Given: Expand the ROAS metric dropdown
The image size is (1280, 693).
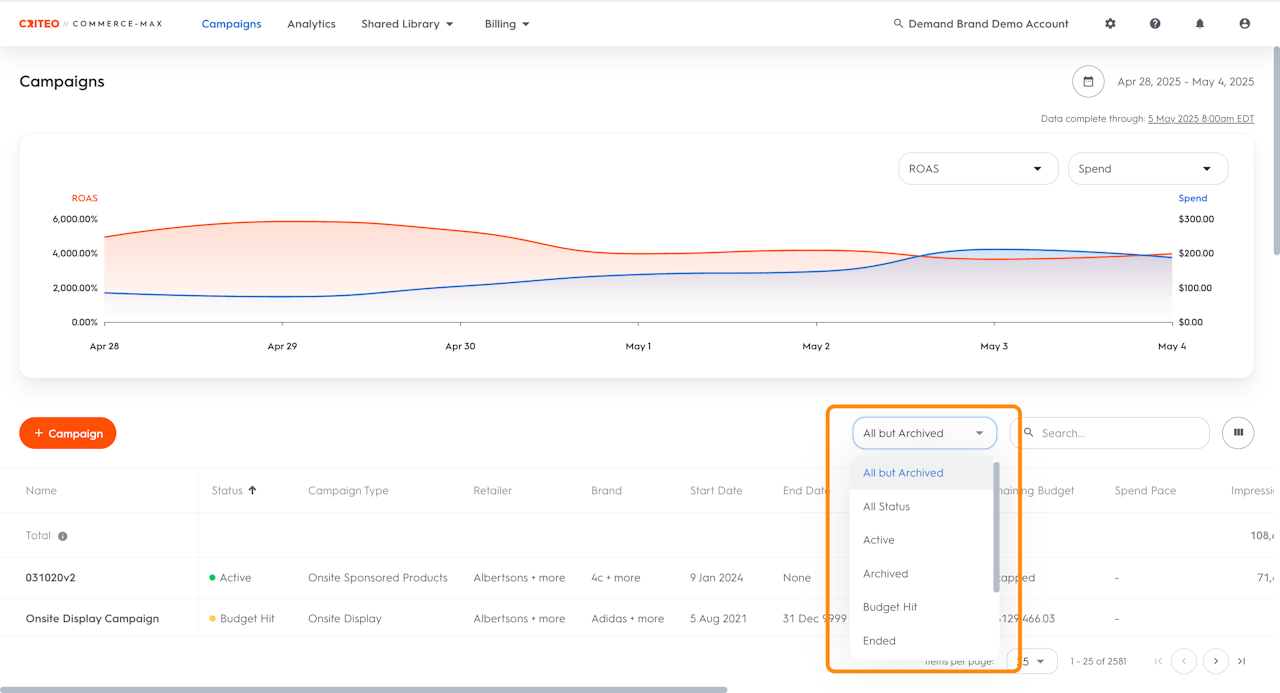Looking at the screenshot, I should pos(977,169).
